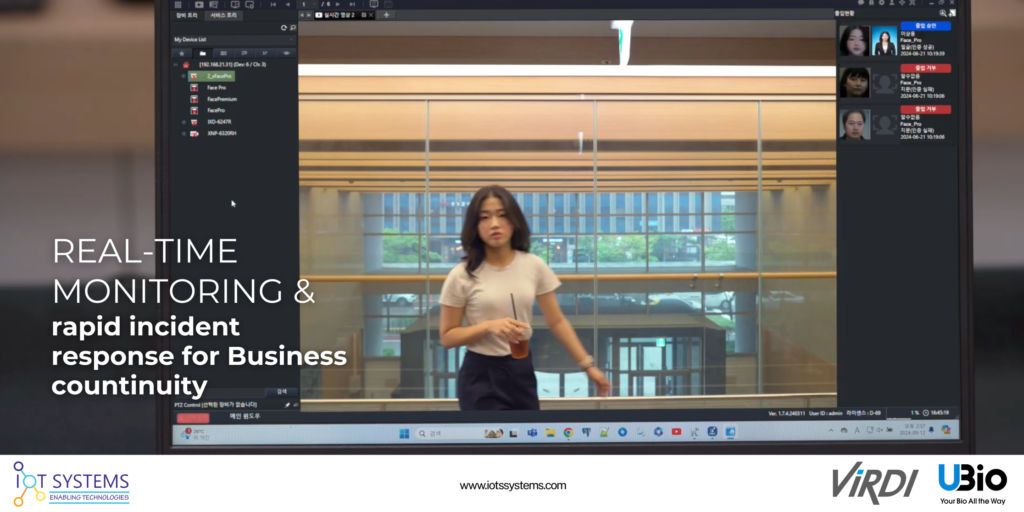The height and width of the screenshot is (512, 1024).
Task: Click the magnifier icon in the access event panel
Action: coord(942,13)
